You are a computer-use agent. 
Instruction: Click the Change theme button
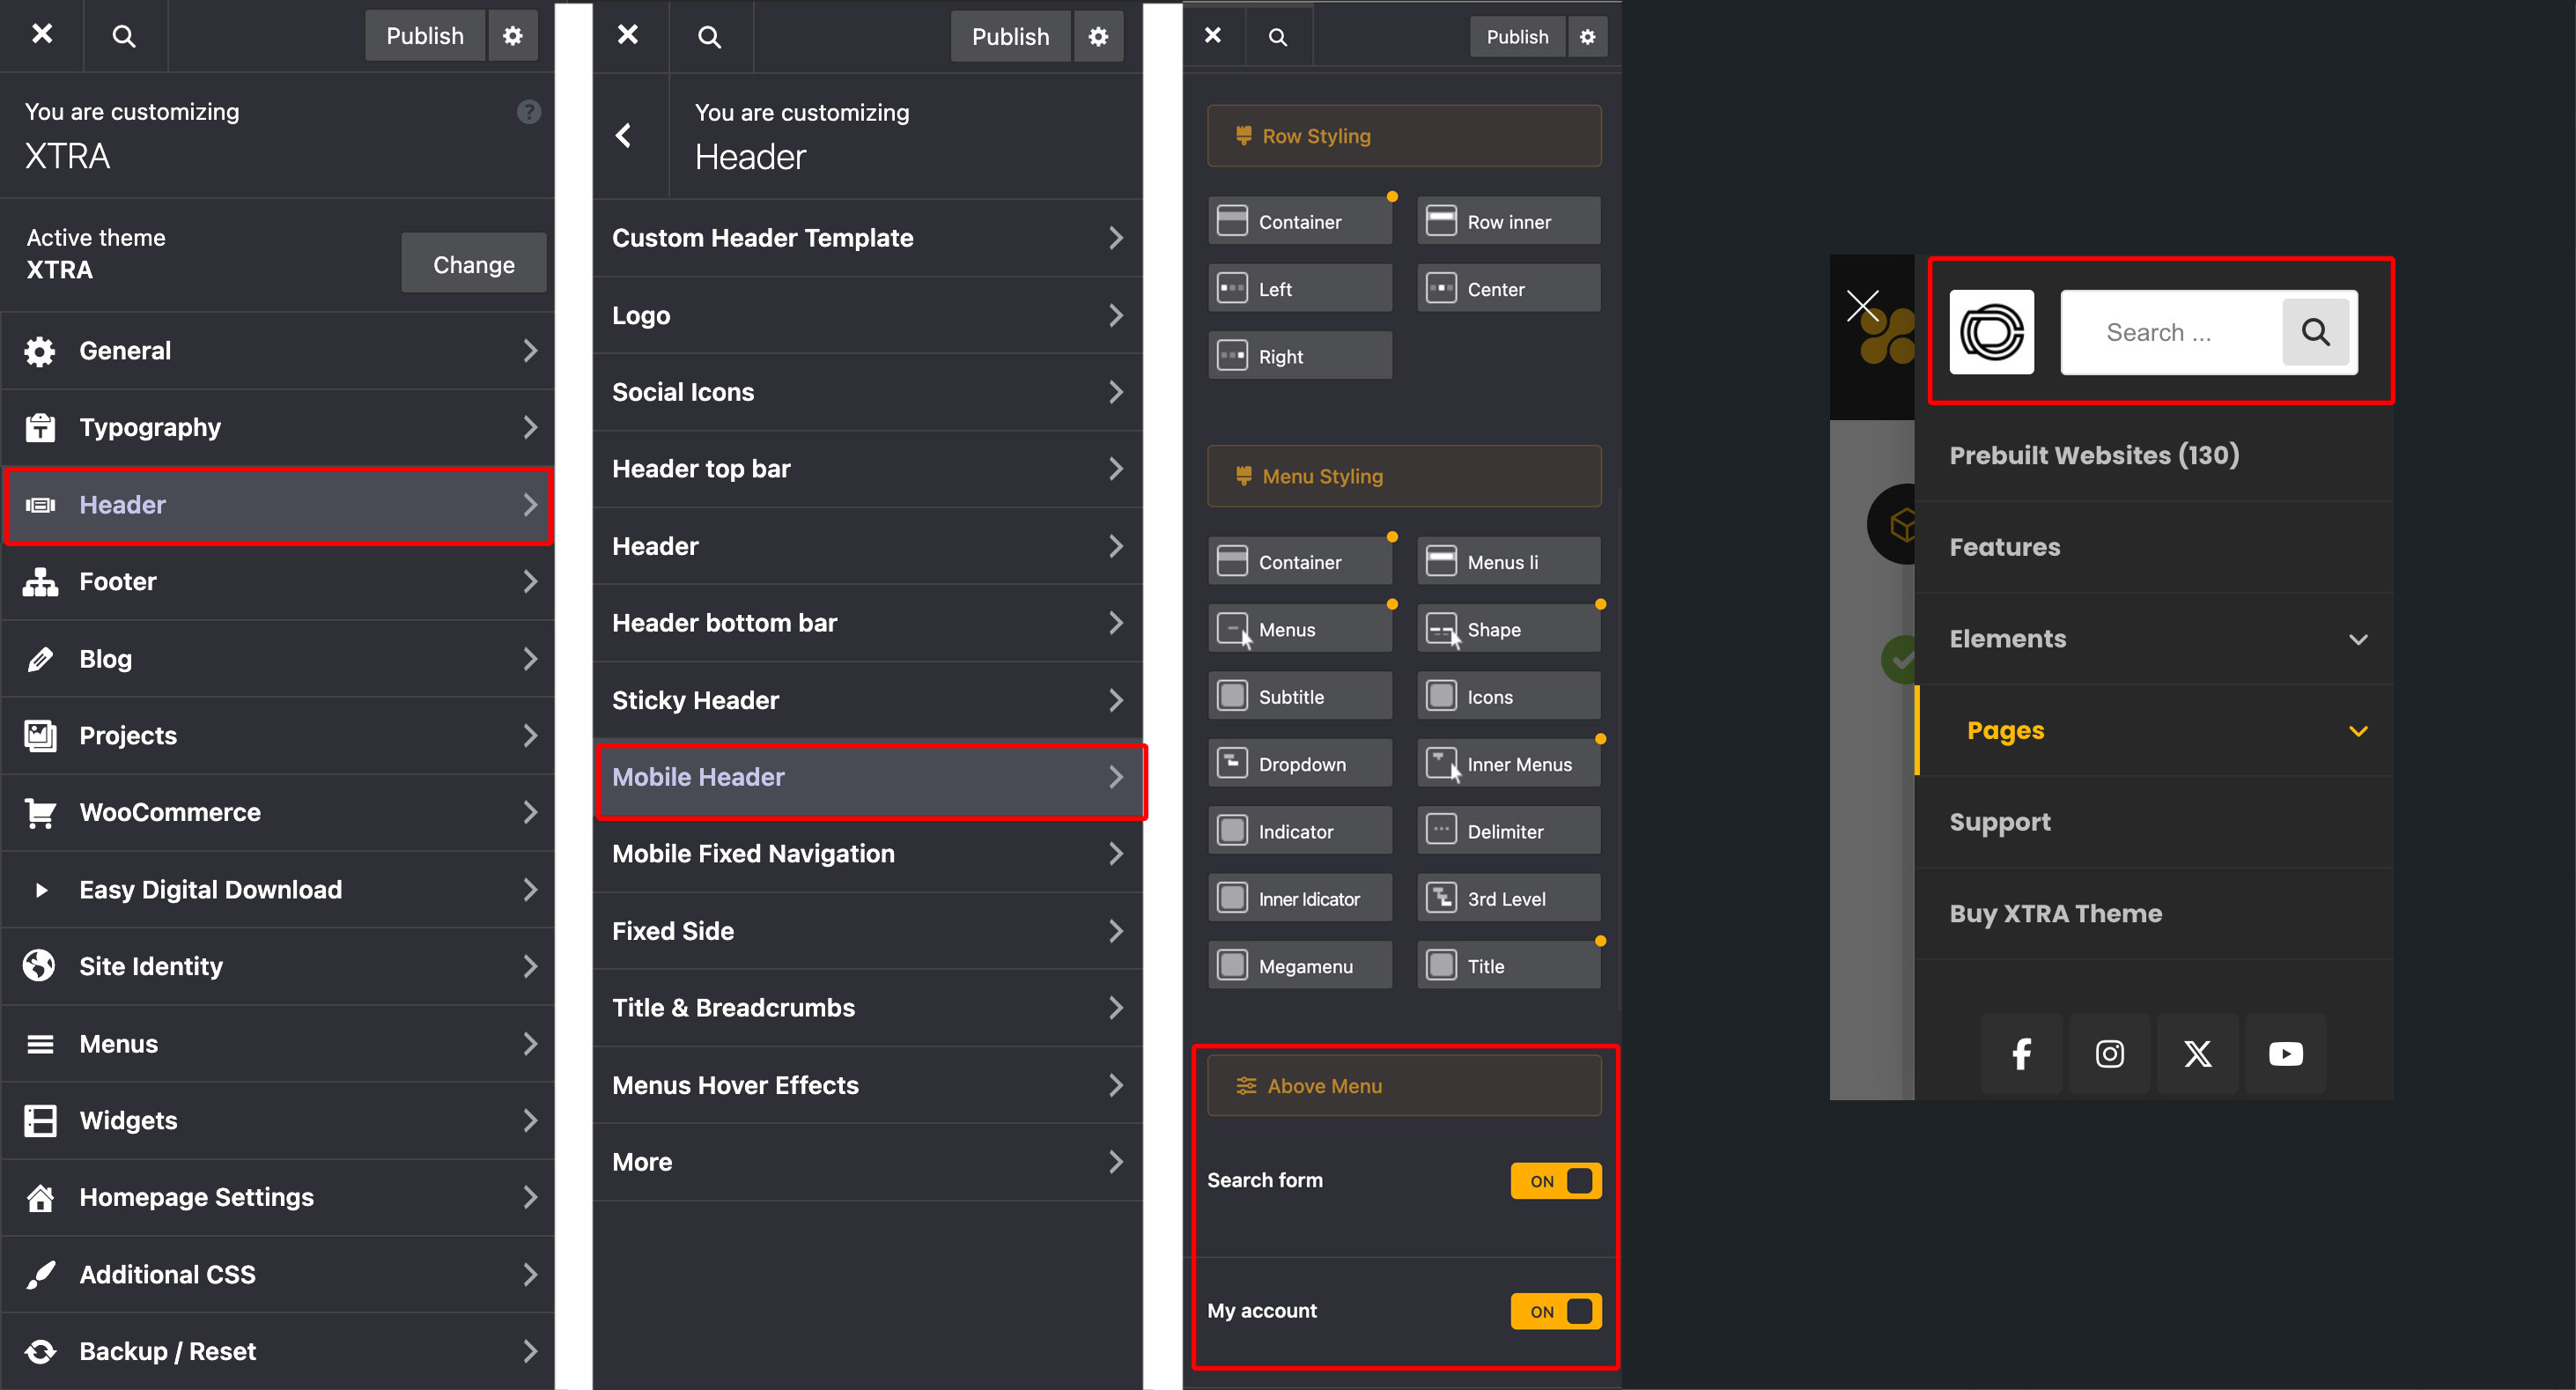click(473, 264)
